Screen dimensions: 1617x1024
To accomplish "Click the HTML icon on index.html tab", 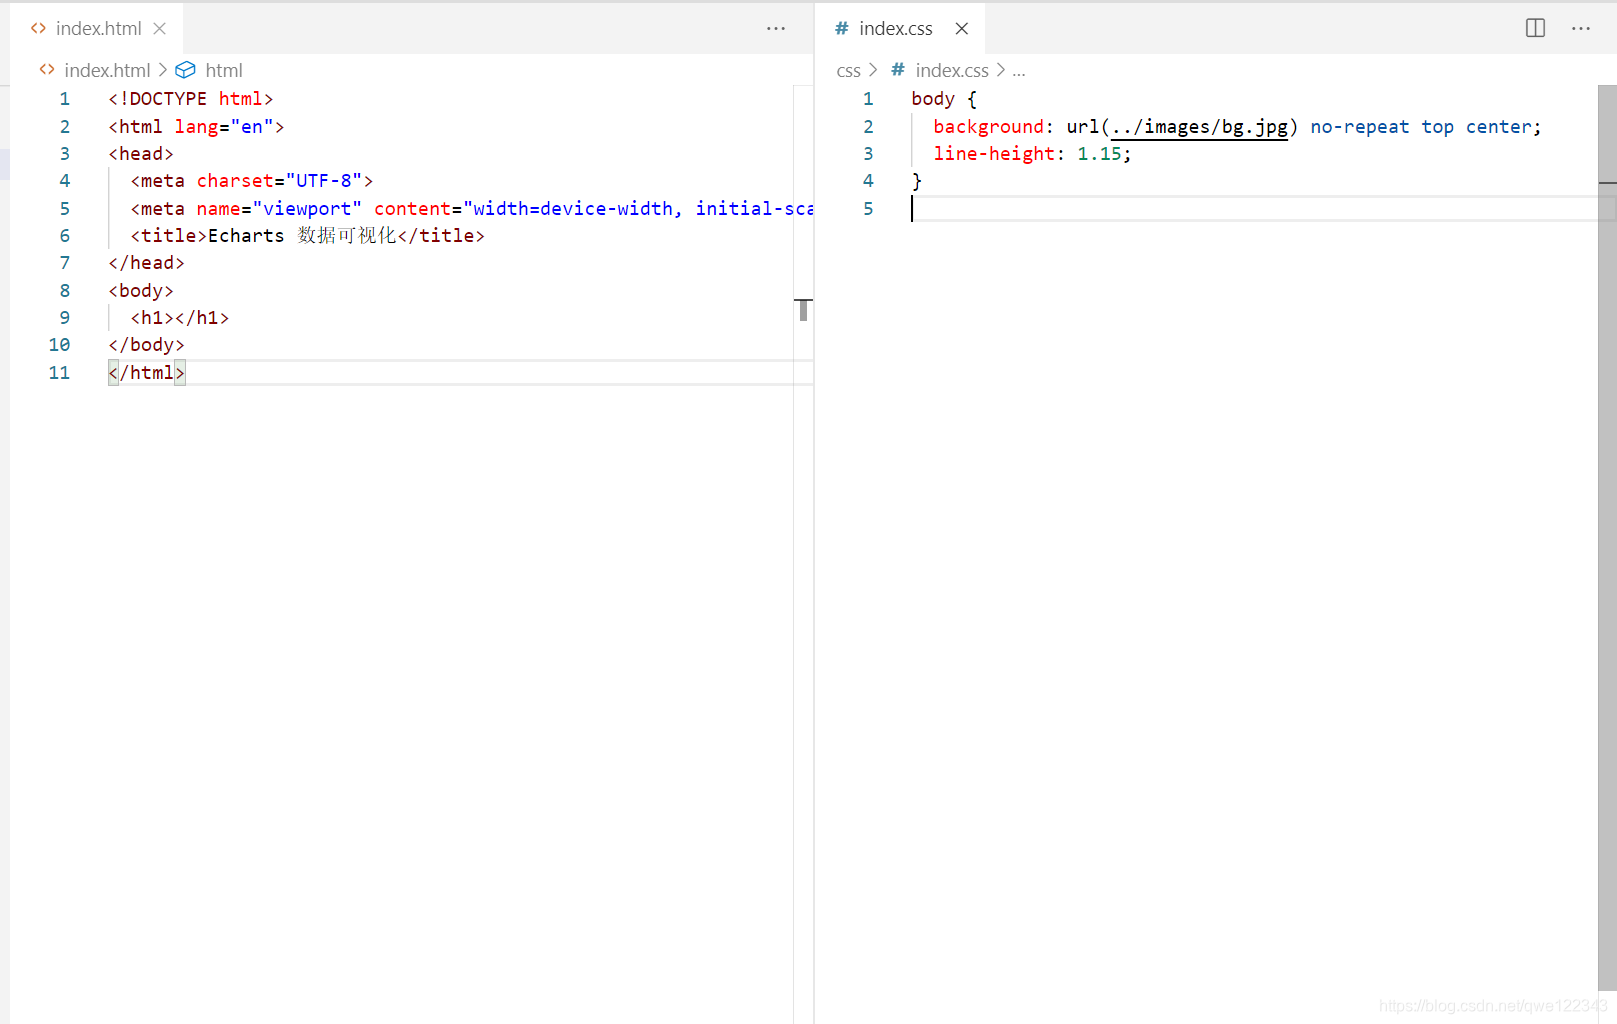I will click(x=38, y=29).
